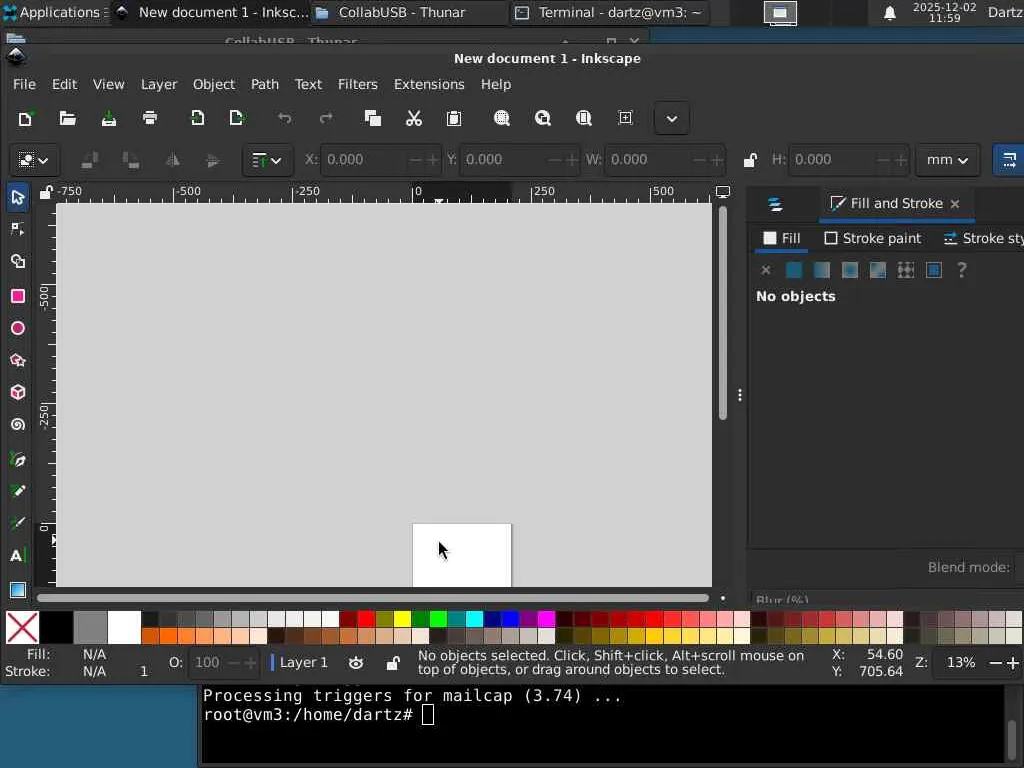Choose Flat color fill type
The height and width of the screenshot is (768, 1024).
(794, 270)
